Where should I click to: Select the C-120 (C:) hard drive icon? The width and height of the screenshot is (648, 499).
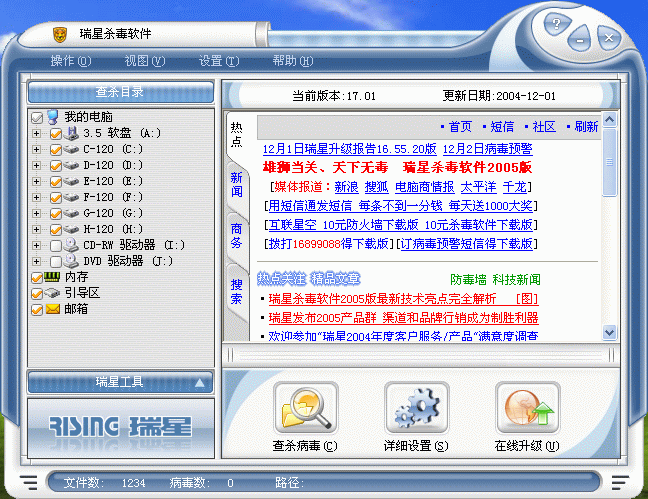(71, 149)
